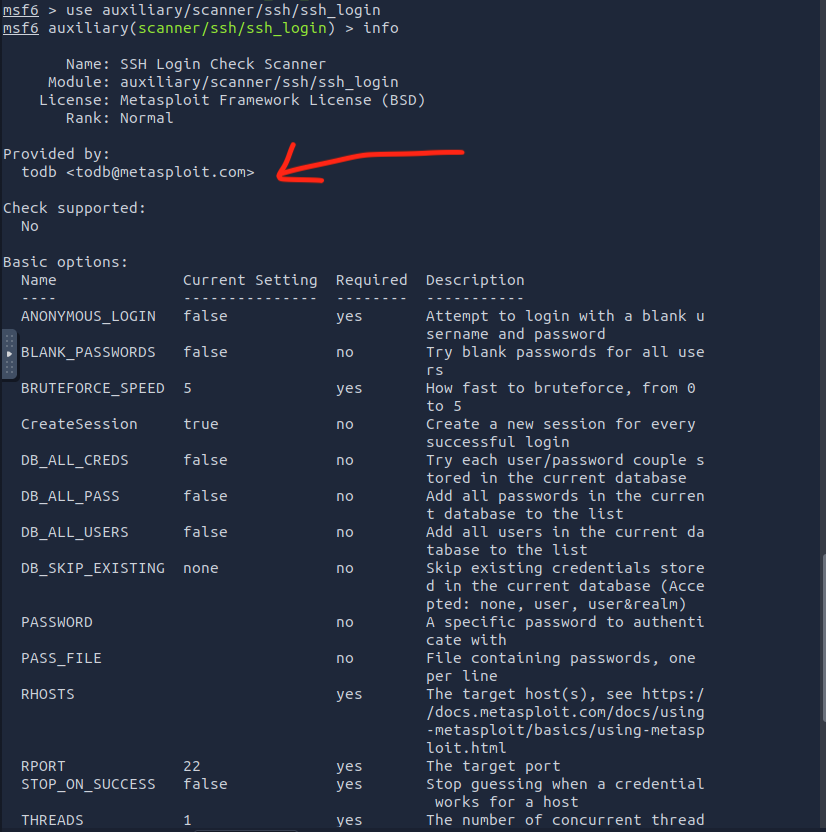Click the PASS_FILE option name
826x832 pixels.
click(61, 658)
